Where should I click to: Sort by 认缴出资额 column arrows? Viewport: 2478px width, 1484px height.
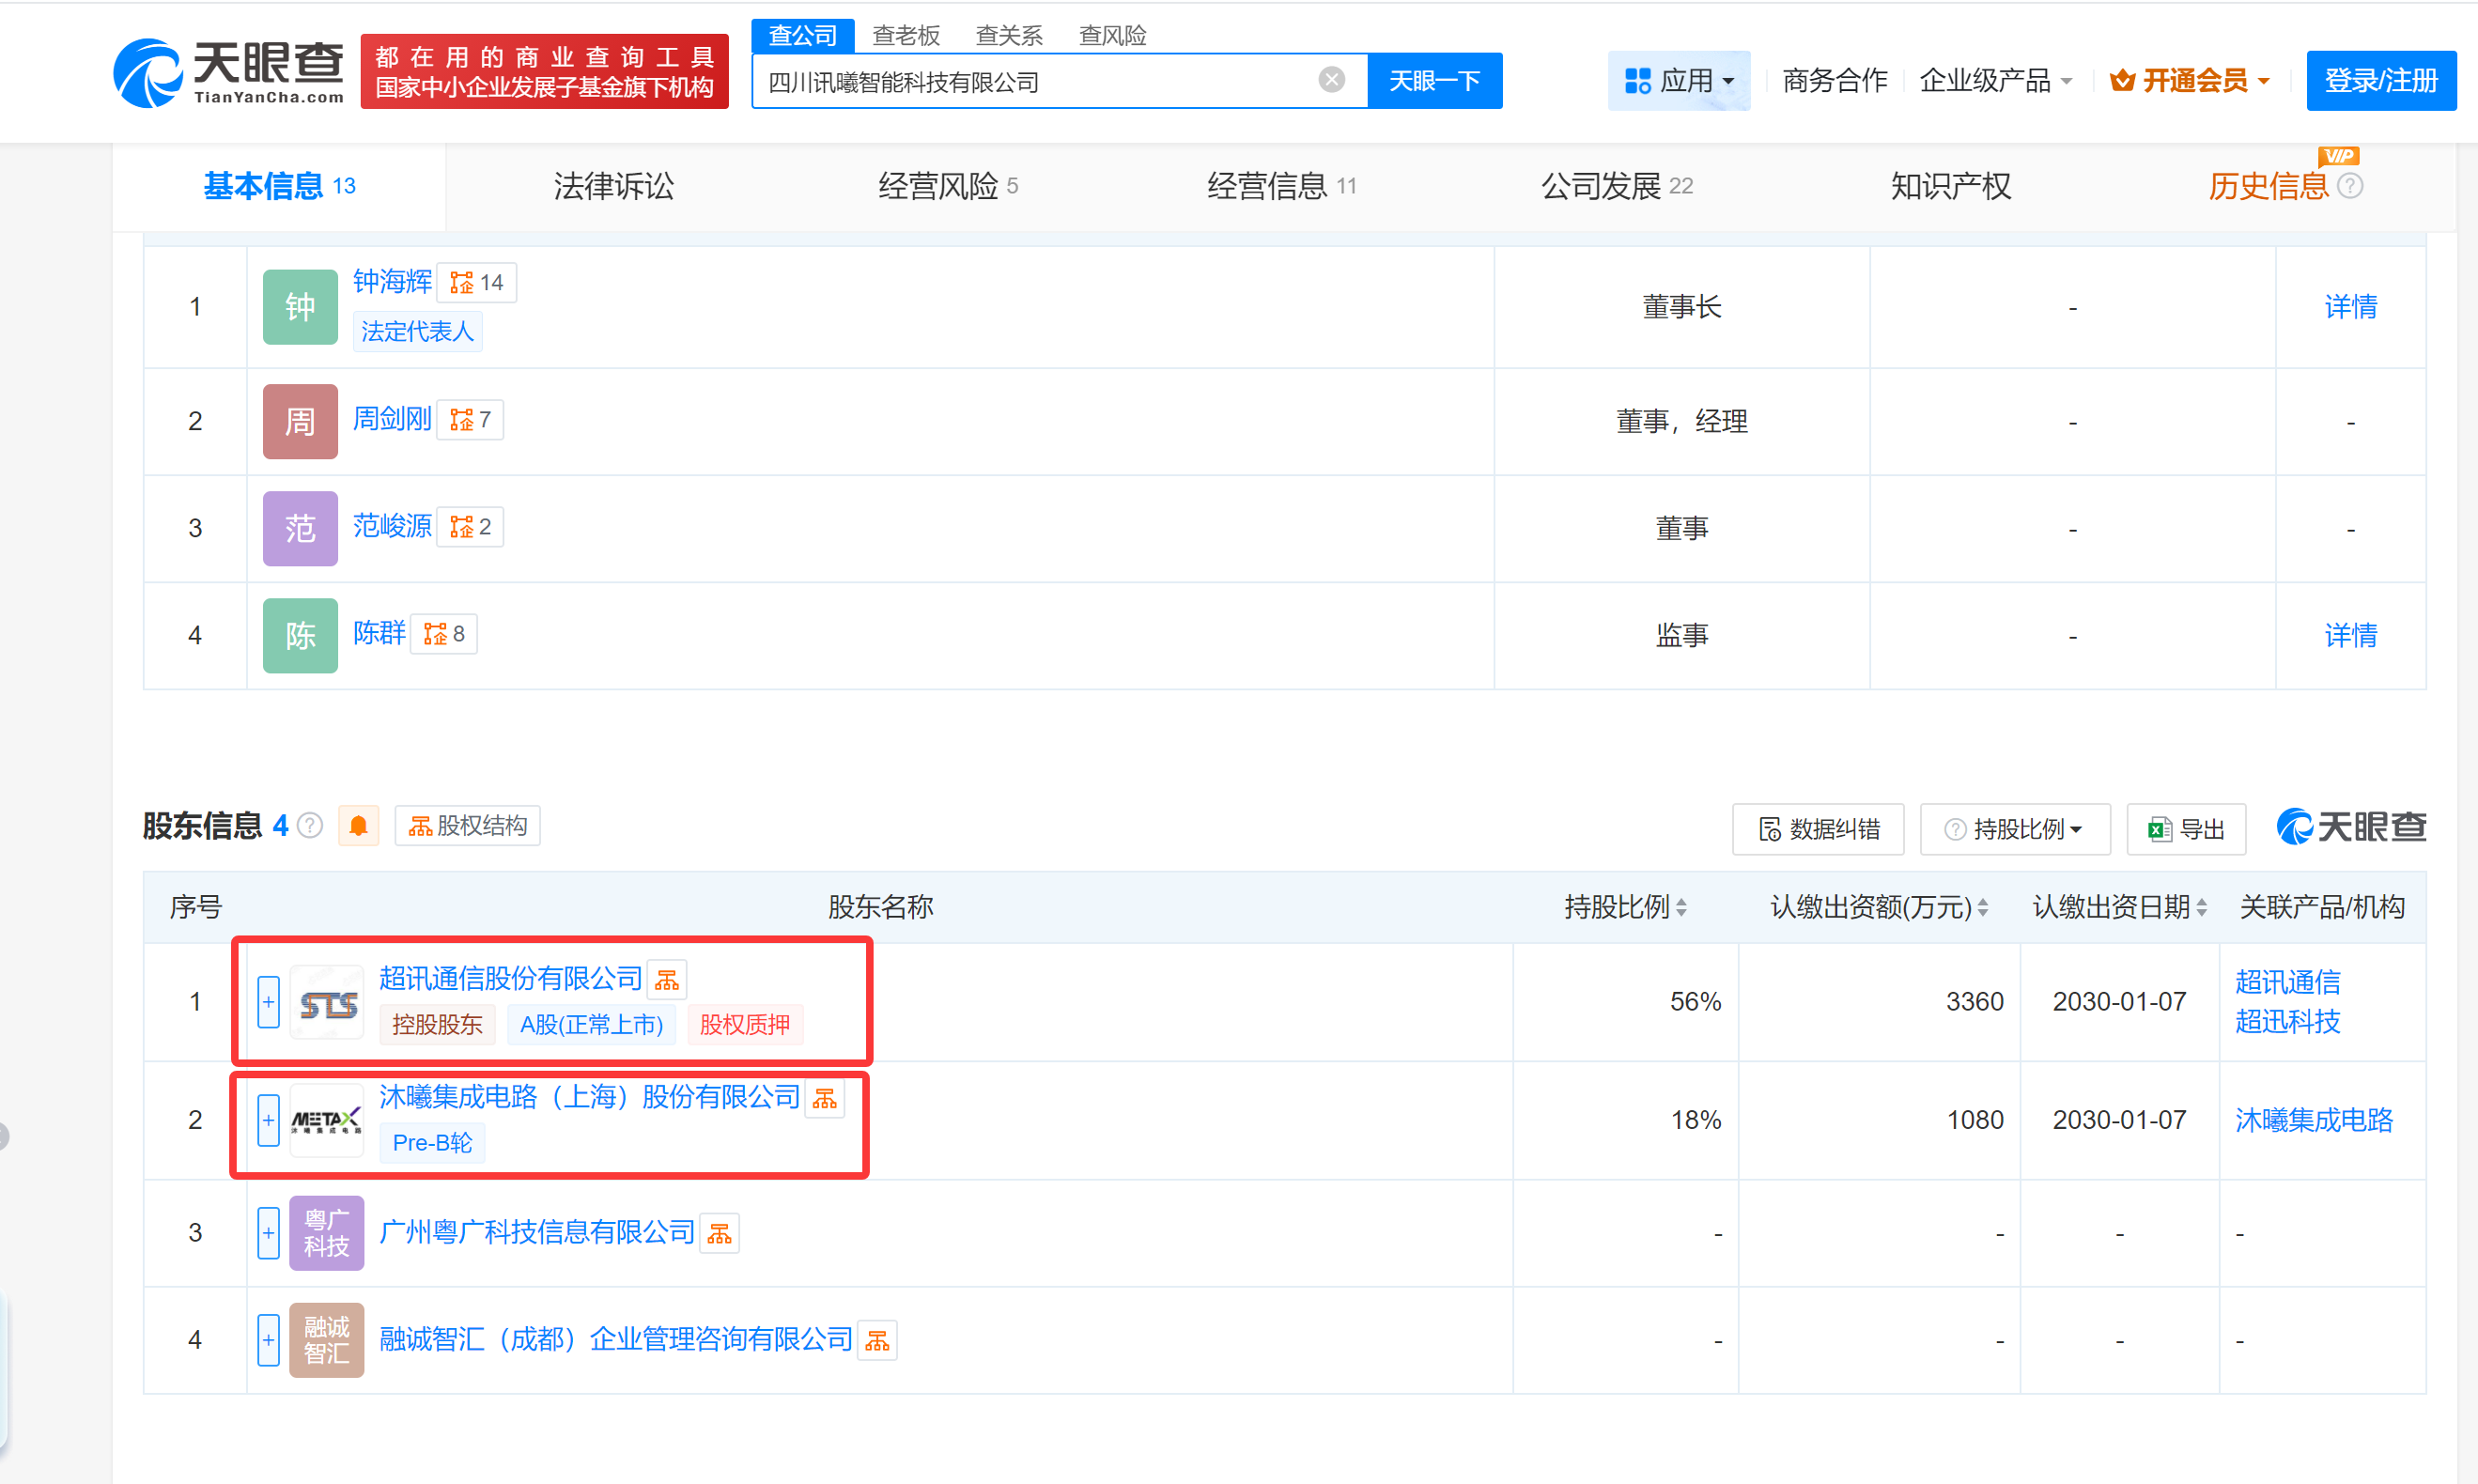pos(1982,908)
